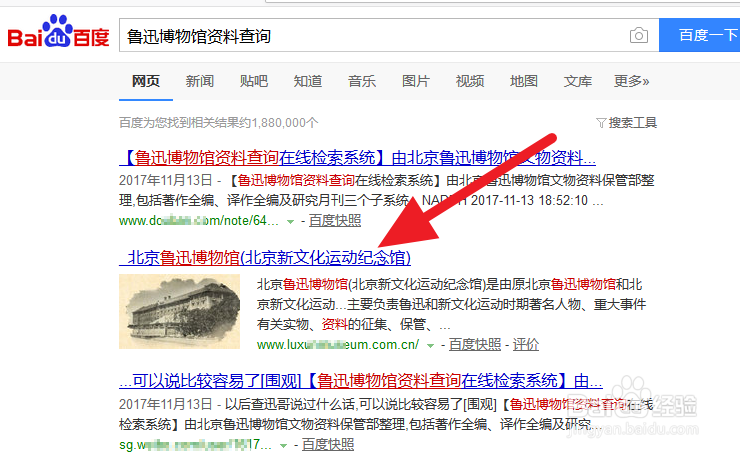Open 百度快照 of the third result

point(328,444)
